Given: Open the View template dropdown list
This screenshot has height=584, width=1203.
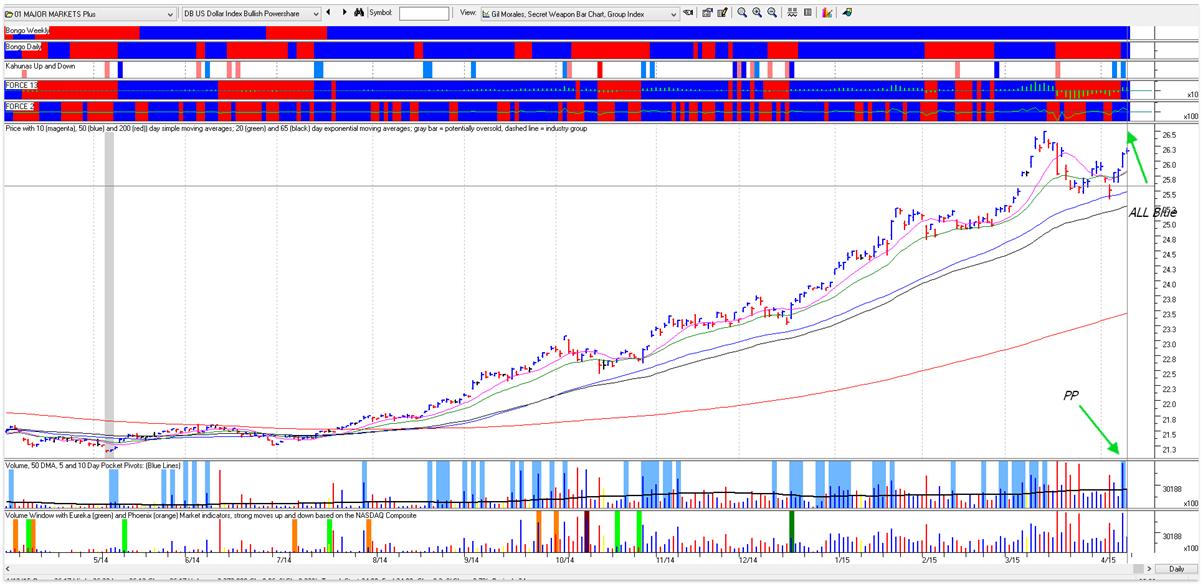Looking at the screenshot, I should [674, 14].
